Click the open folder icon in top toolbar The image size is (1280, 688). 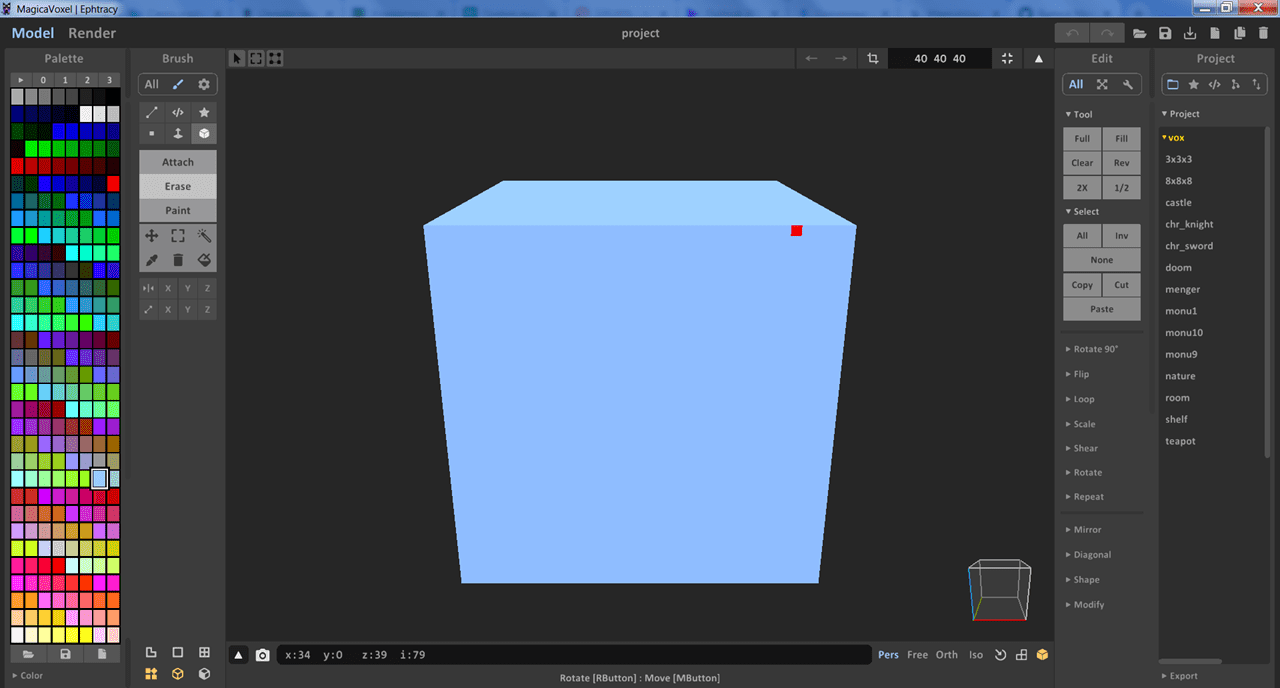(1140, 33)
